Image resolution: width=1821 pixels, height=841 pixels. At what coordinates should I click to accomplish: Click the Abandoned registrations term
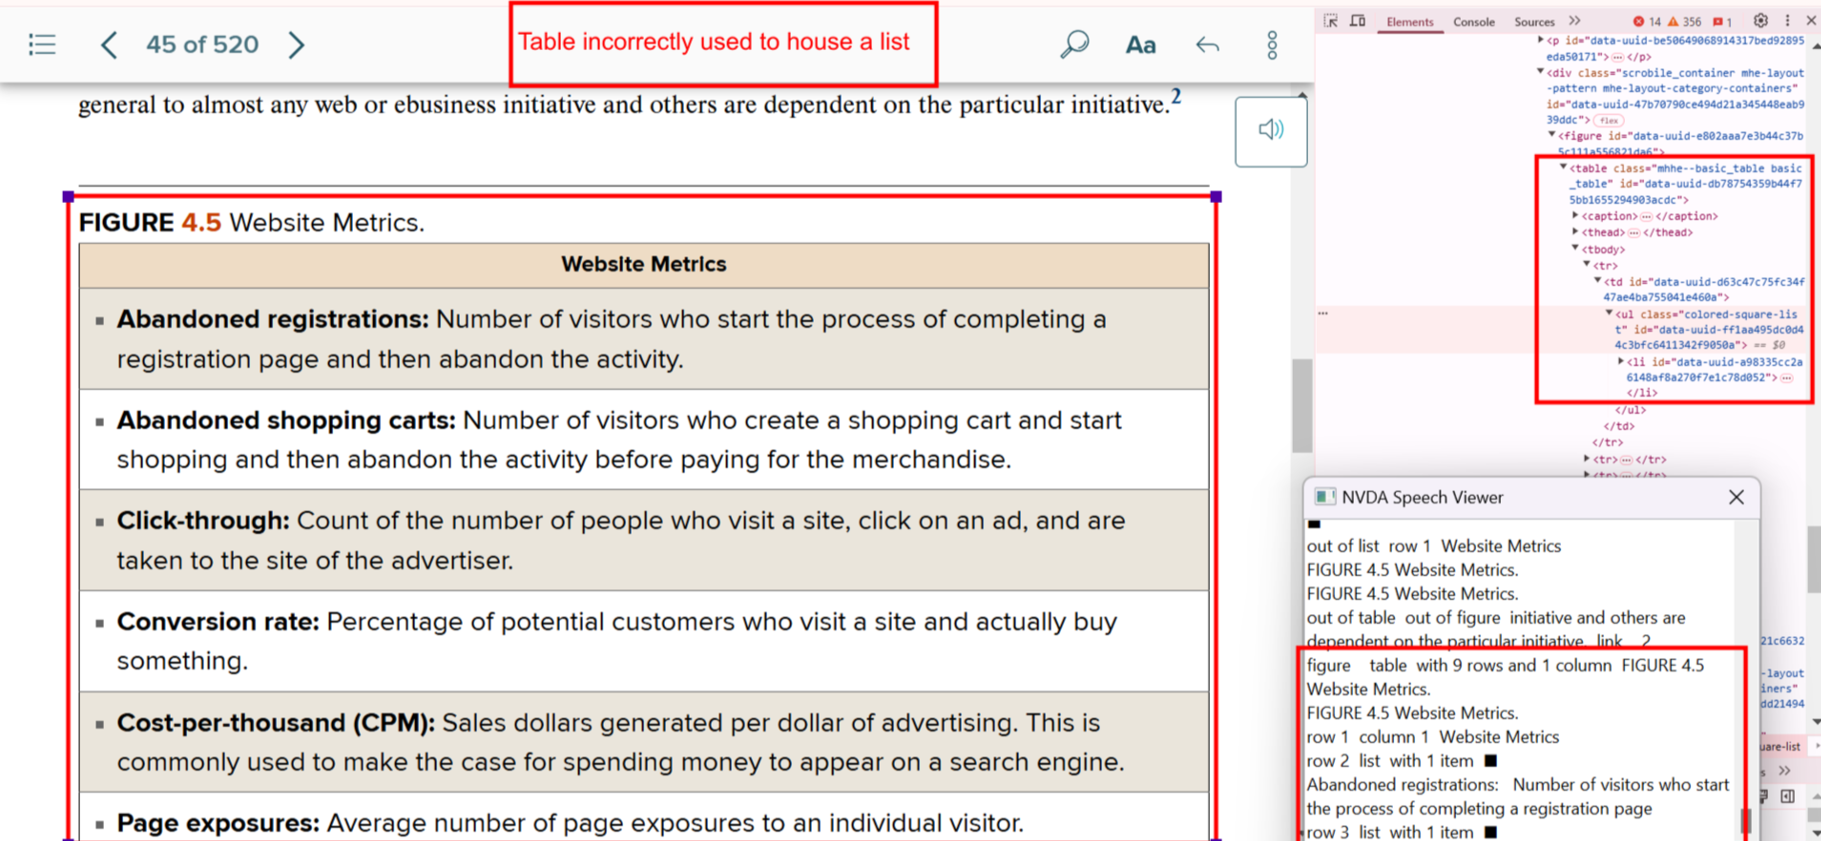[x=272, y=319]
